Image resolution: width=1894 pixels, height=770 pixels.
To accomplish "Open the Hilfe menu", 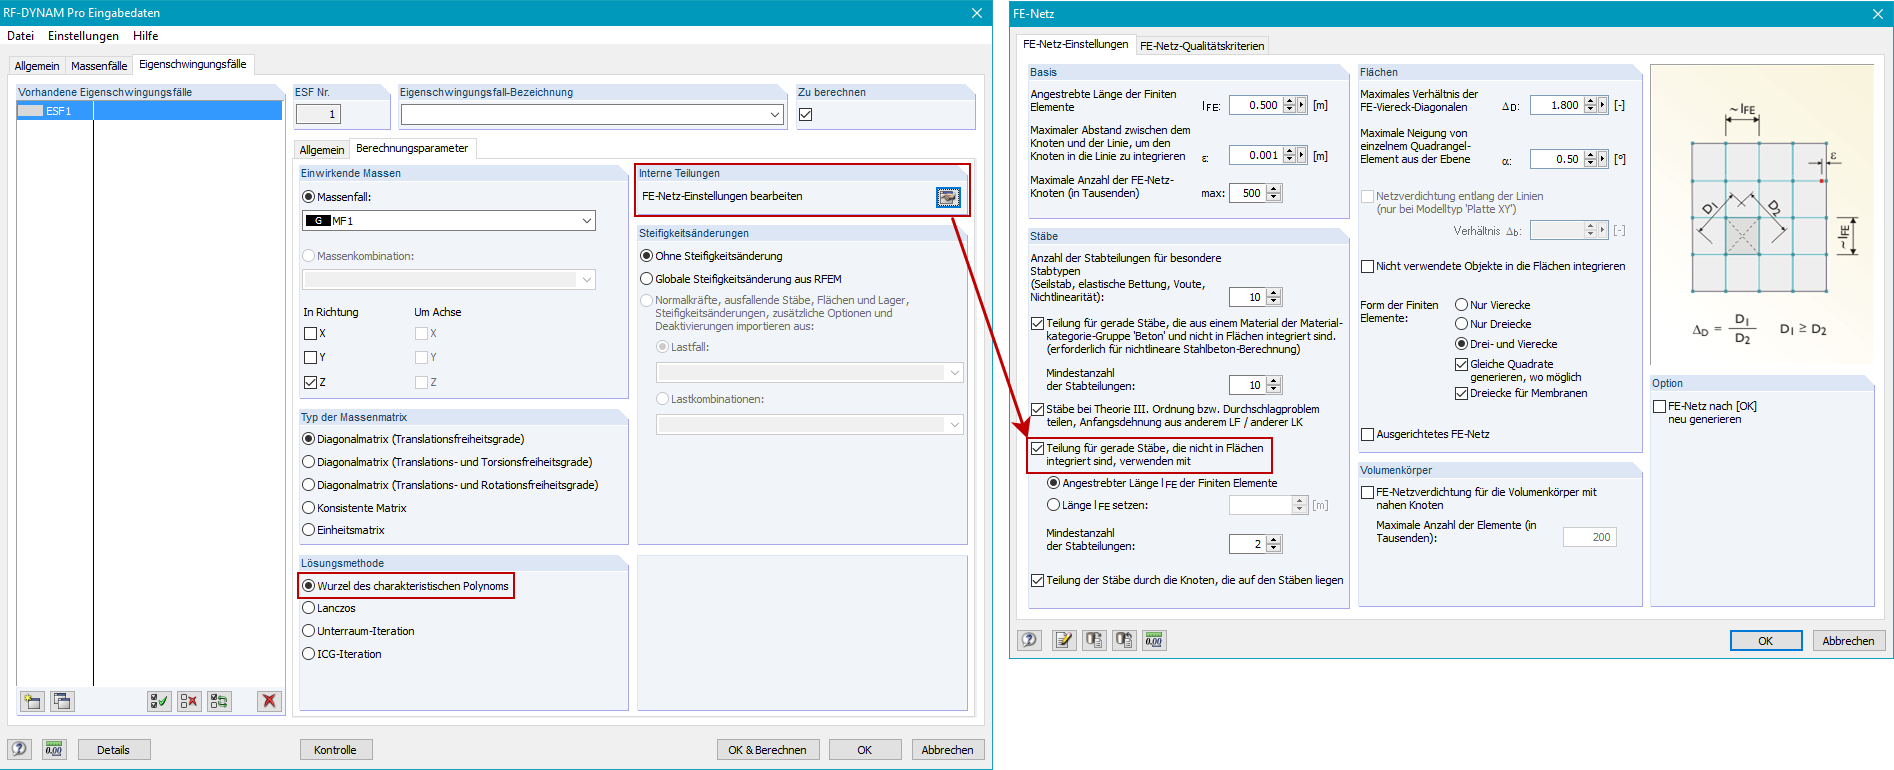I will click(146, 36).
